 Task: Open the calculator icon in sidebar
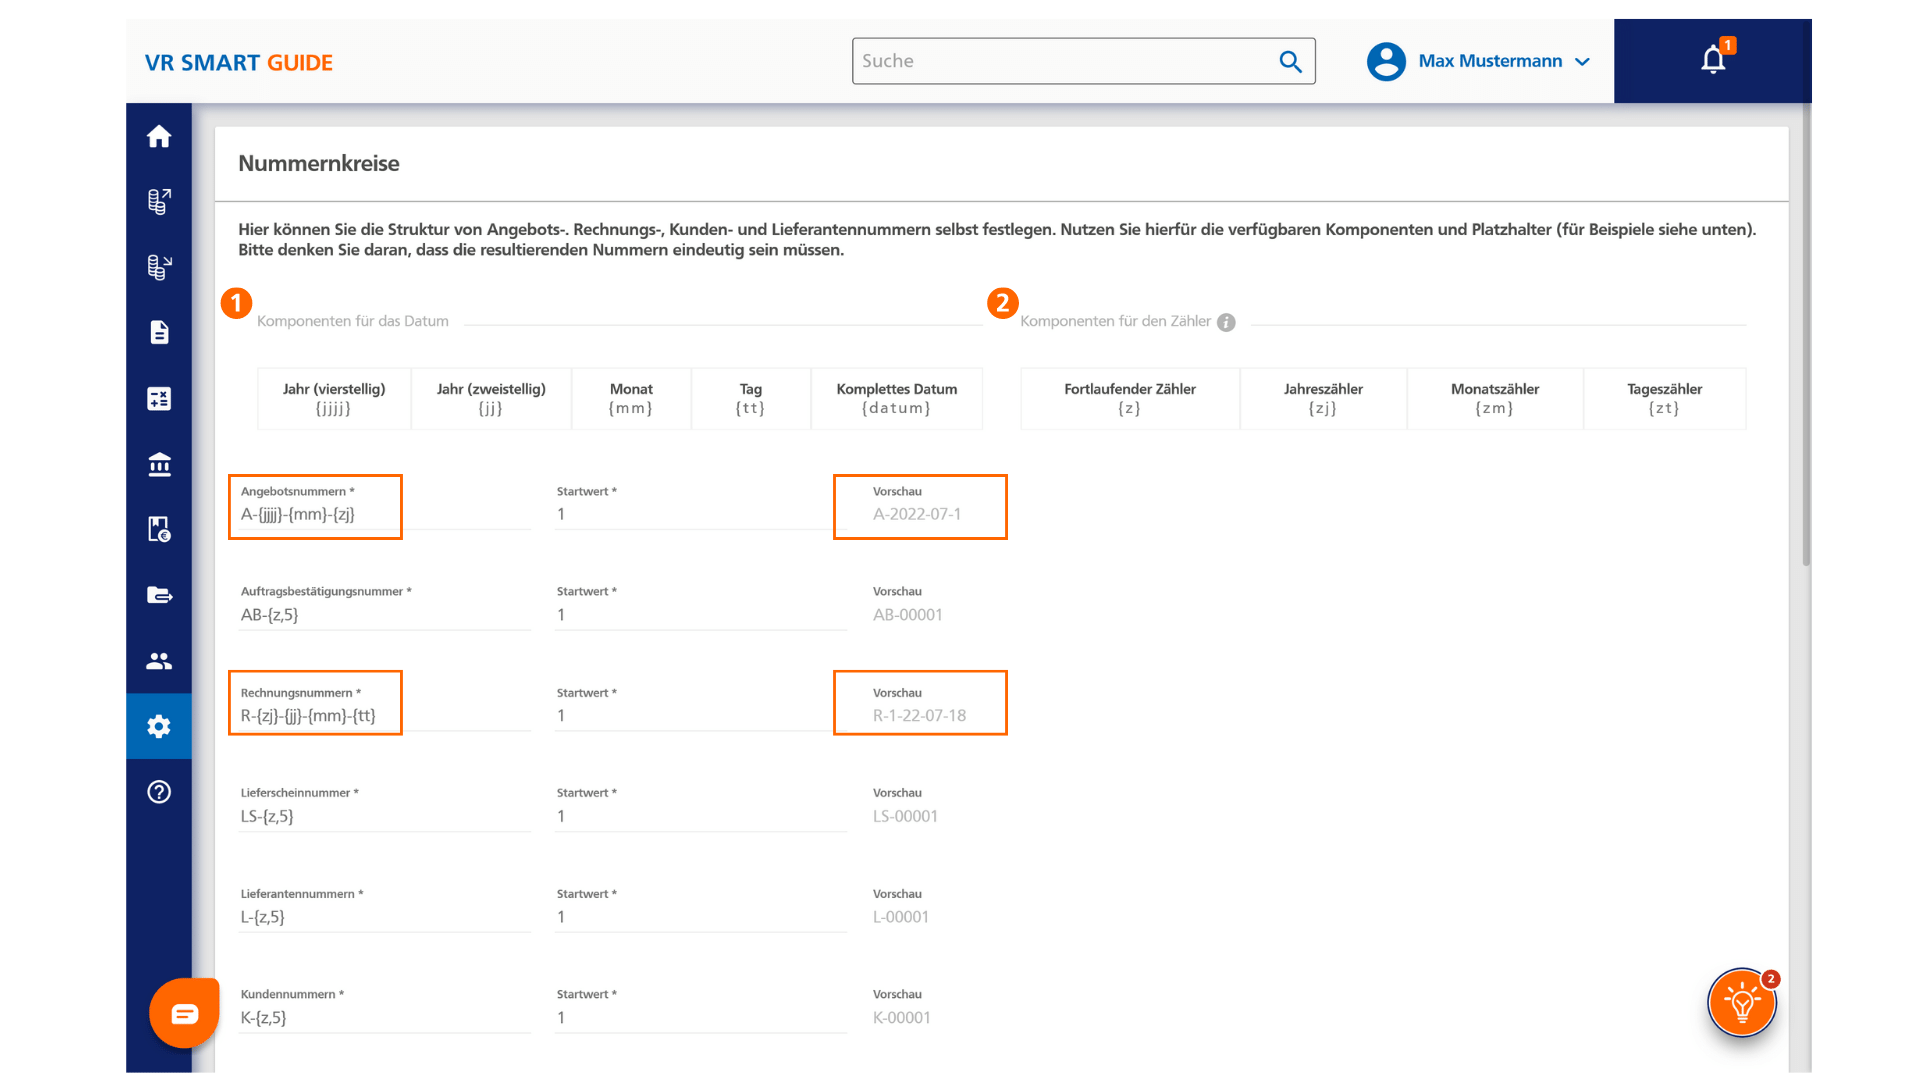point(159,398)
